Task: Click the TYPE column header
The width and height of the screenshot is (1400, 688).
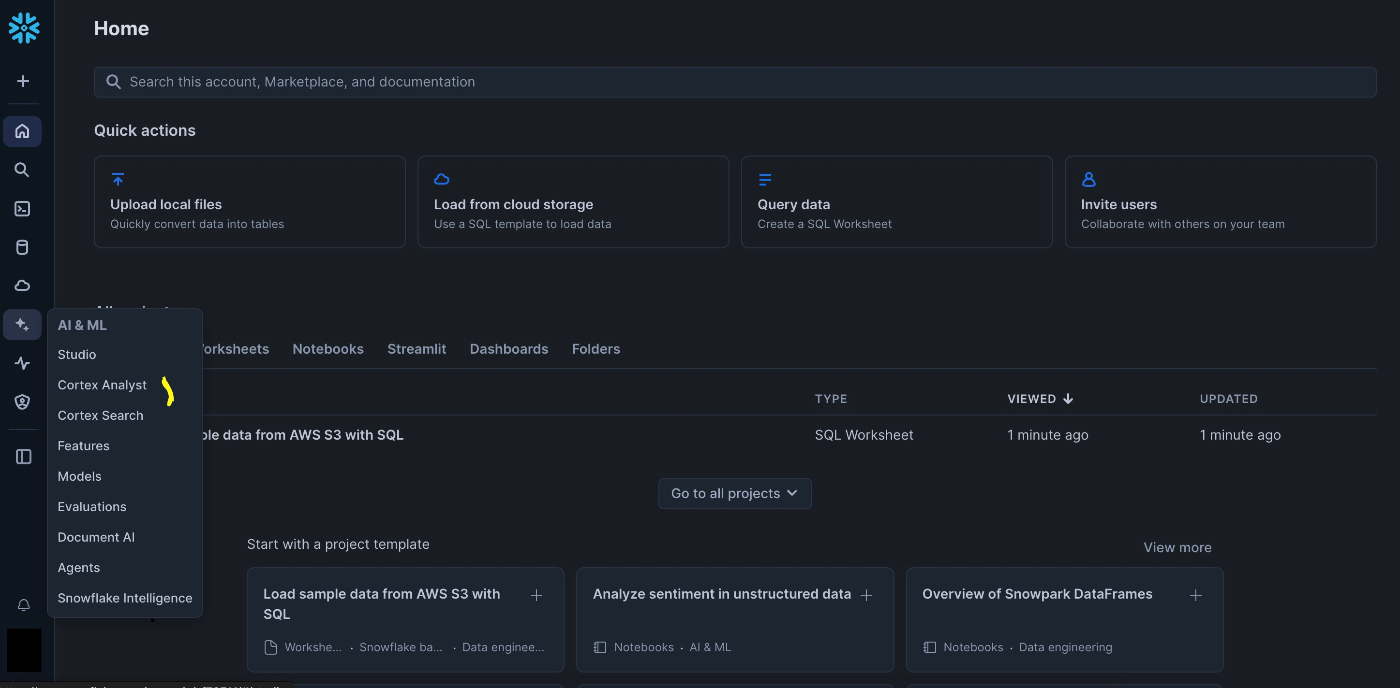Action: tap(831, 399)
